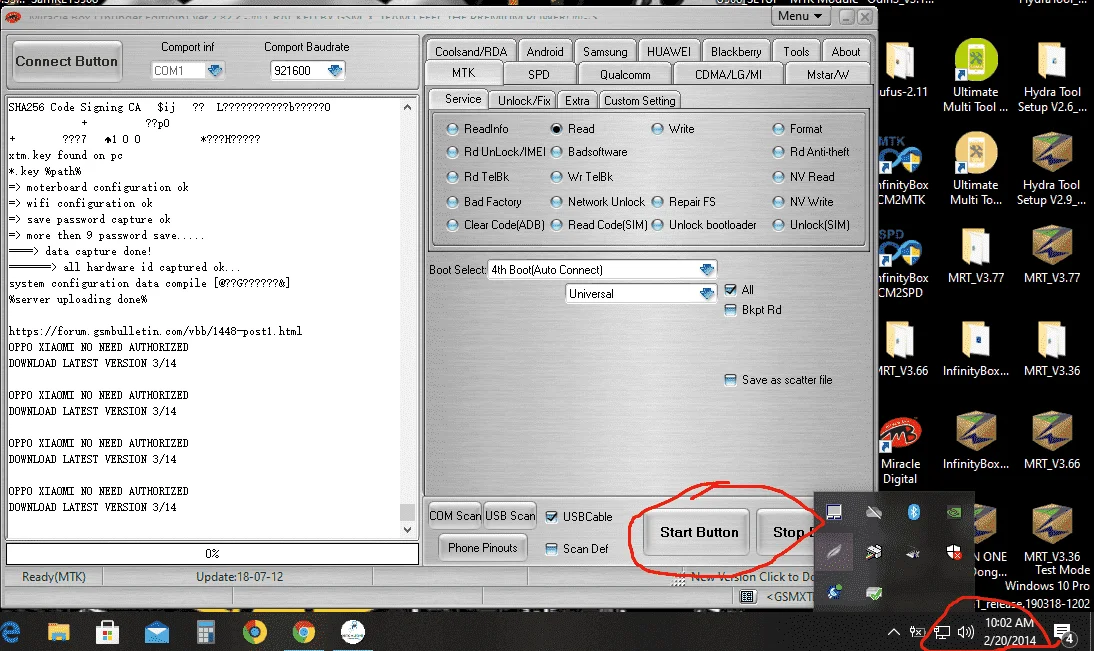The height and width of the screenshot is (651, 1094).
Task: Open the Mail app from taskbar
Action: click(156, 632)
